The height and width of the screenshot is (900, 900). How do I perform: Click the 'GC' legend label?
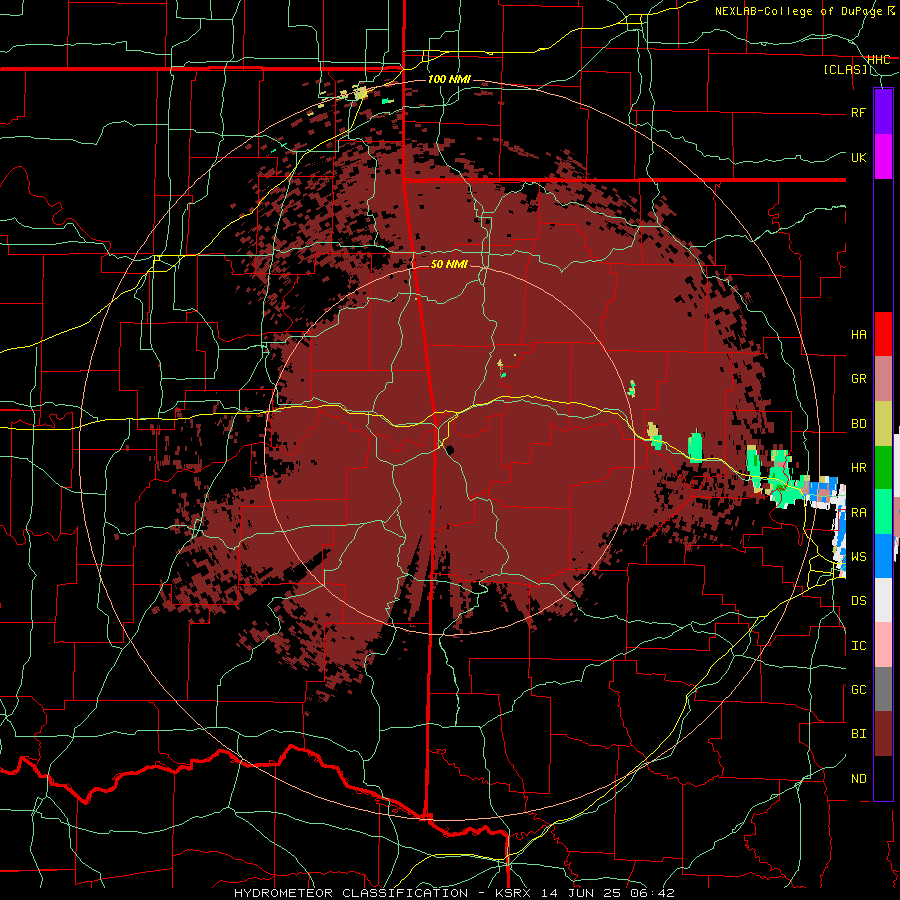[x=858, y=689]
